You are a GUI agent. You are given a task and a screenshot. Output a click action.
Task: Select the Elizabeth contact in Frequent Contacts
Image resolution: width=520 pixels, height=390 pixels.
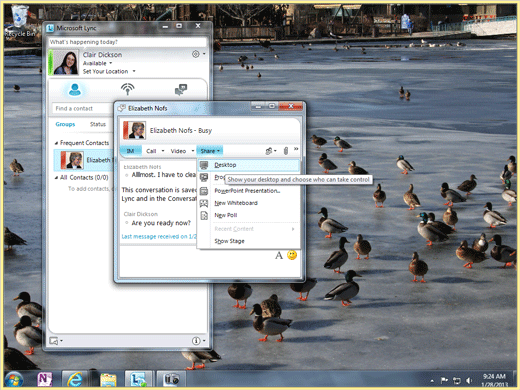click(83, 160)
